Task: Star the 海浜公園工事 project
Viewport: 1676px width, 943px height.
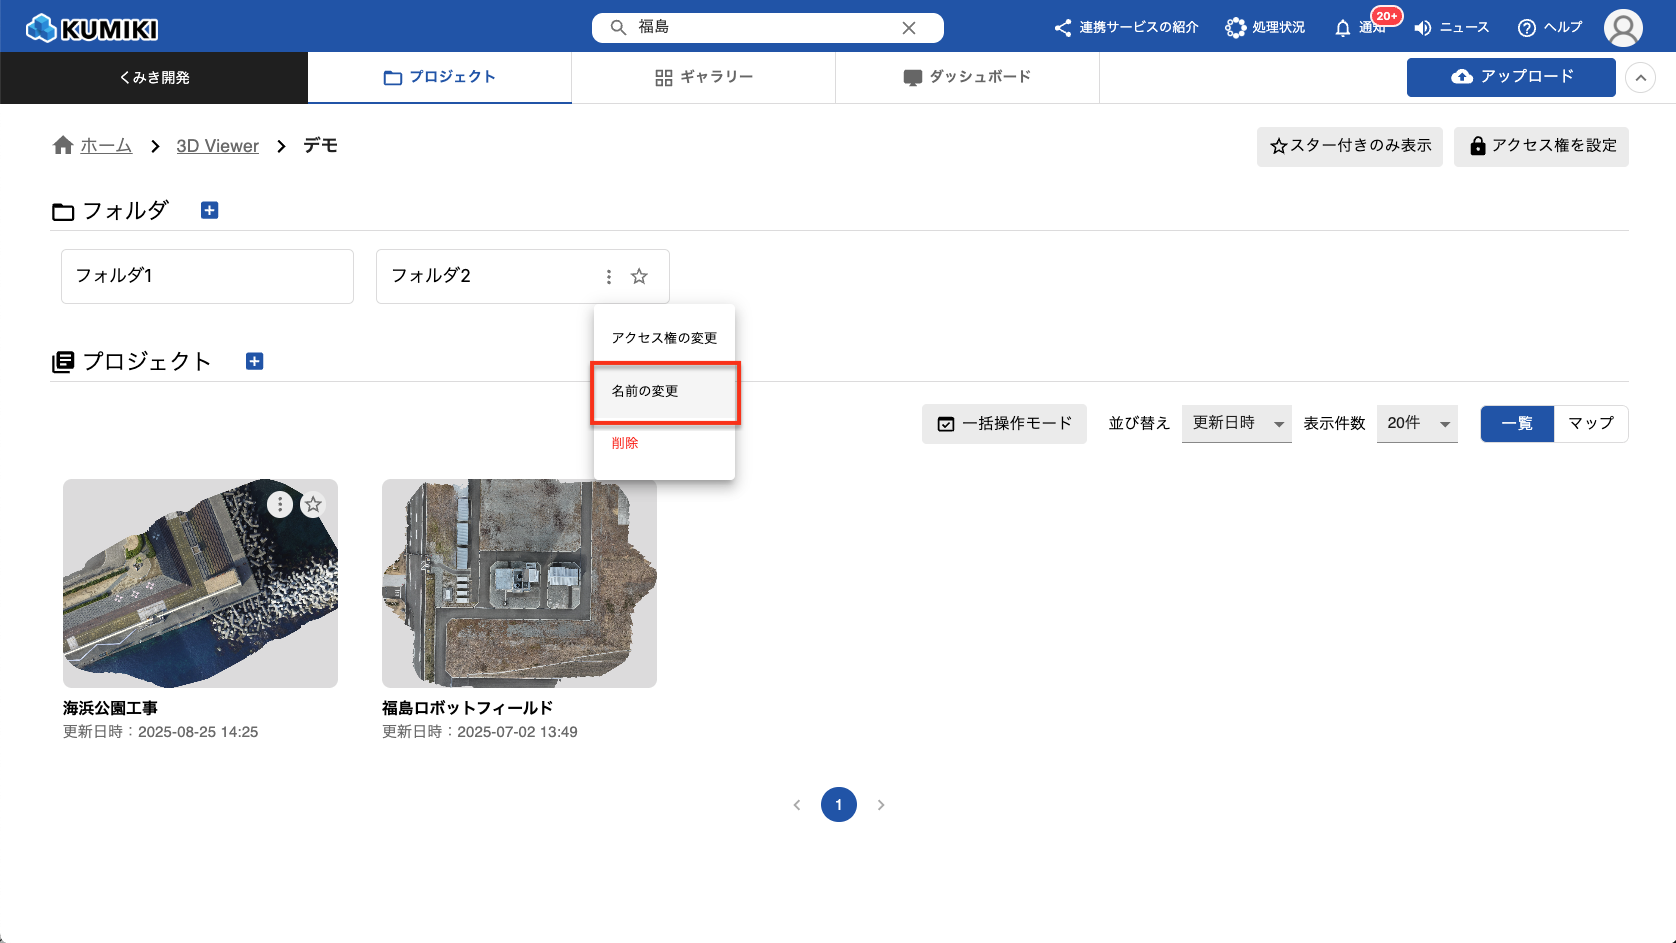Action: click(314, 505)
